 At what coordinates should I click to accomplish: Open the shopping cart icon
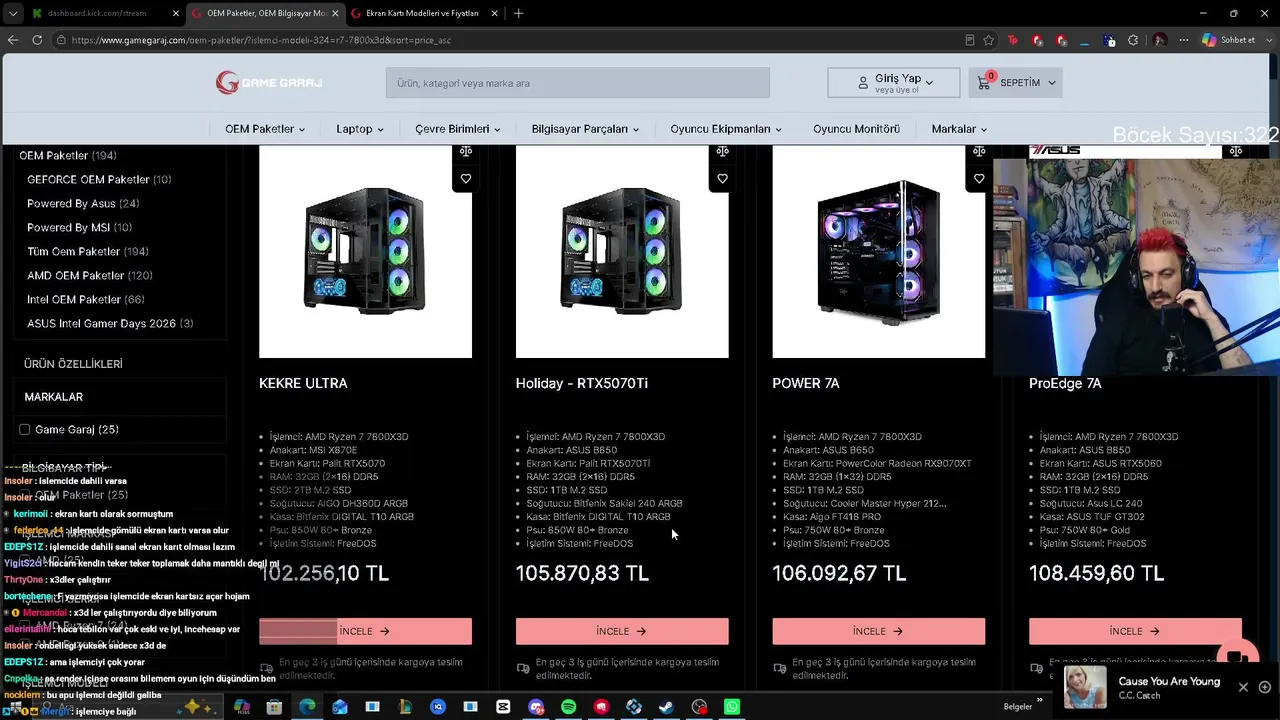pos(984,83)
